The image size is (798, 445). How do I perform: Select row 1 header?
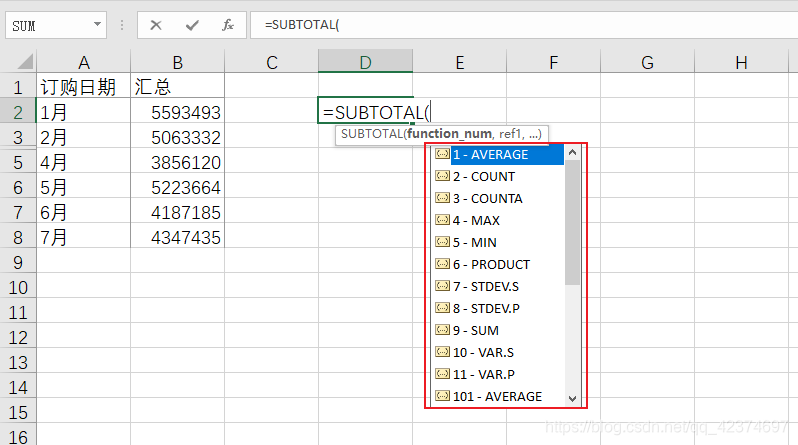(x=18, y=87)
